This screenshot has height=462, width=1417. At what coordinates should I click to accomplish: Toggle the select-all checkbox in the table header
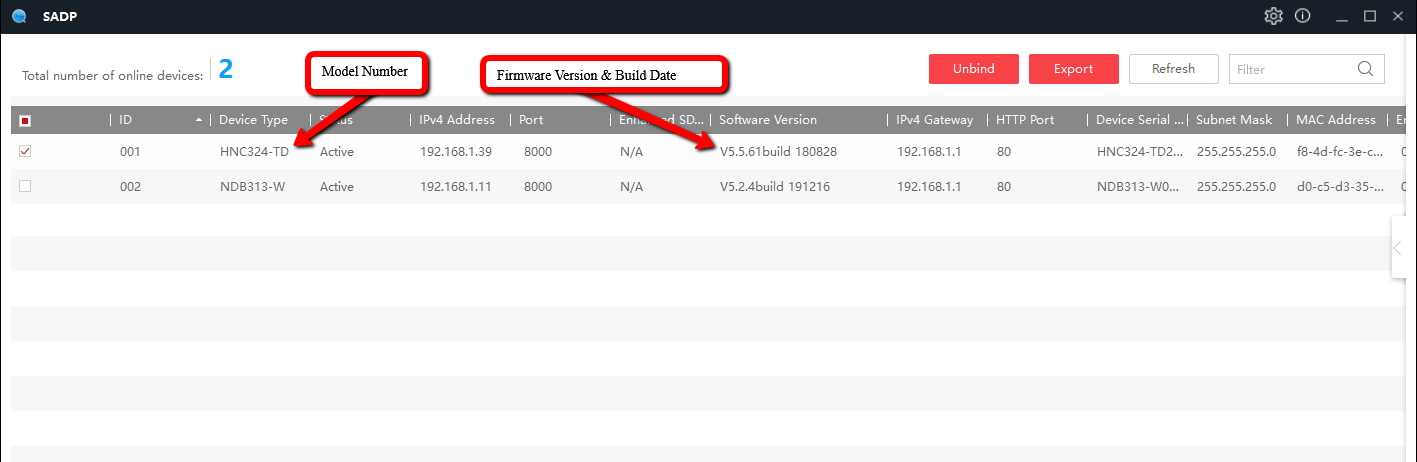25,120
